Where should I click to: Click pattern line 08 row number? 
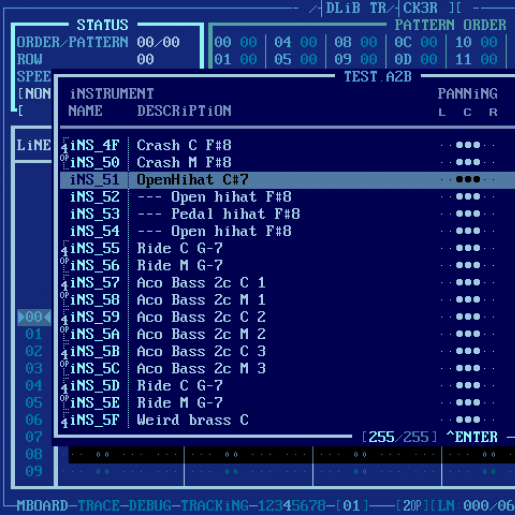point(34,454)
